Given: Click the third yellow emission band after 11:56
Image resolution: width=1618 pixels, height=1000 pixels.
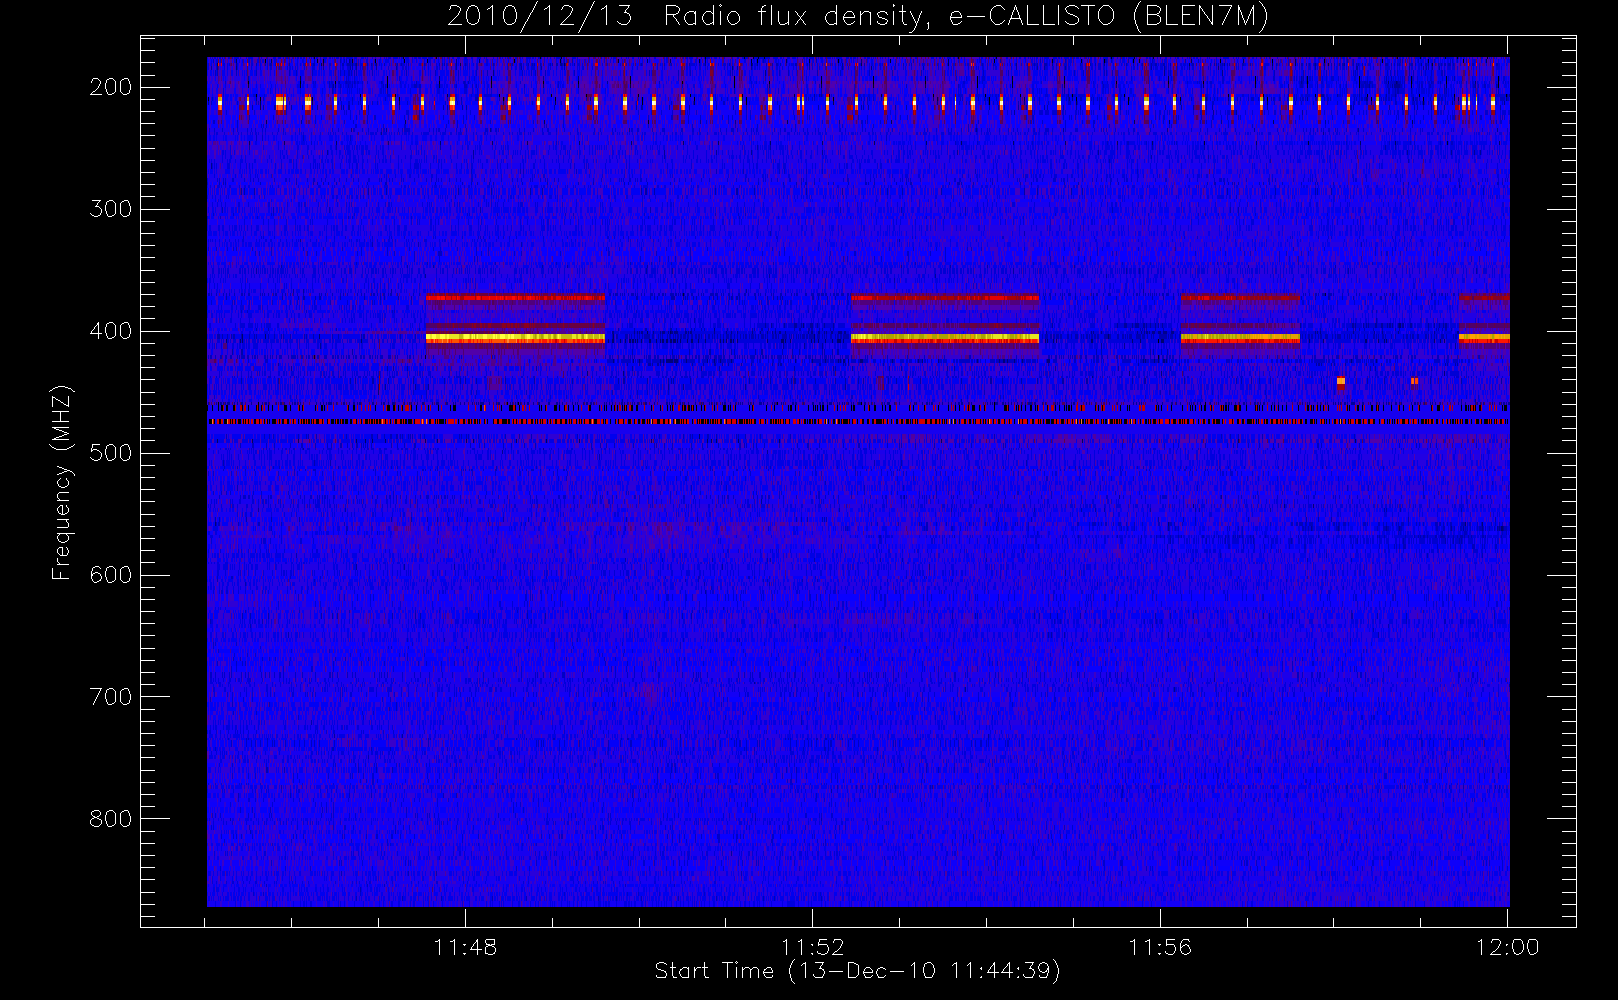Looking at the screenshot, I should [x=1240, y=339].
